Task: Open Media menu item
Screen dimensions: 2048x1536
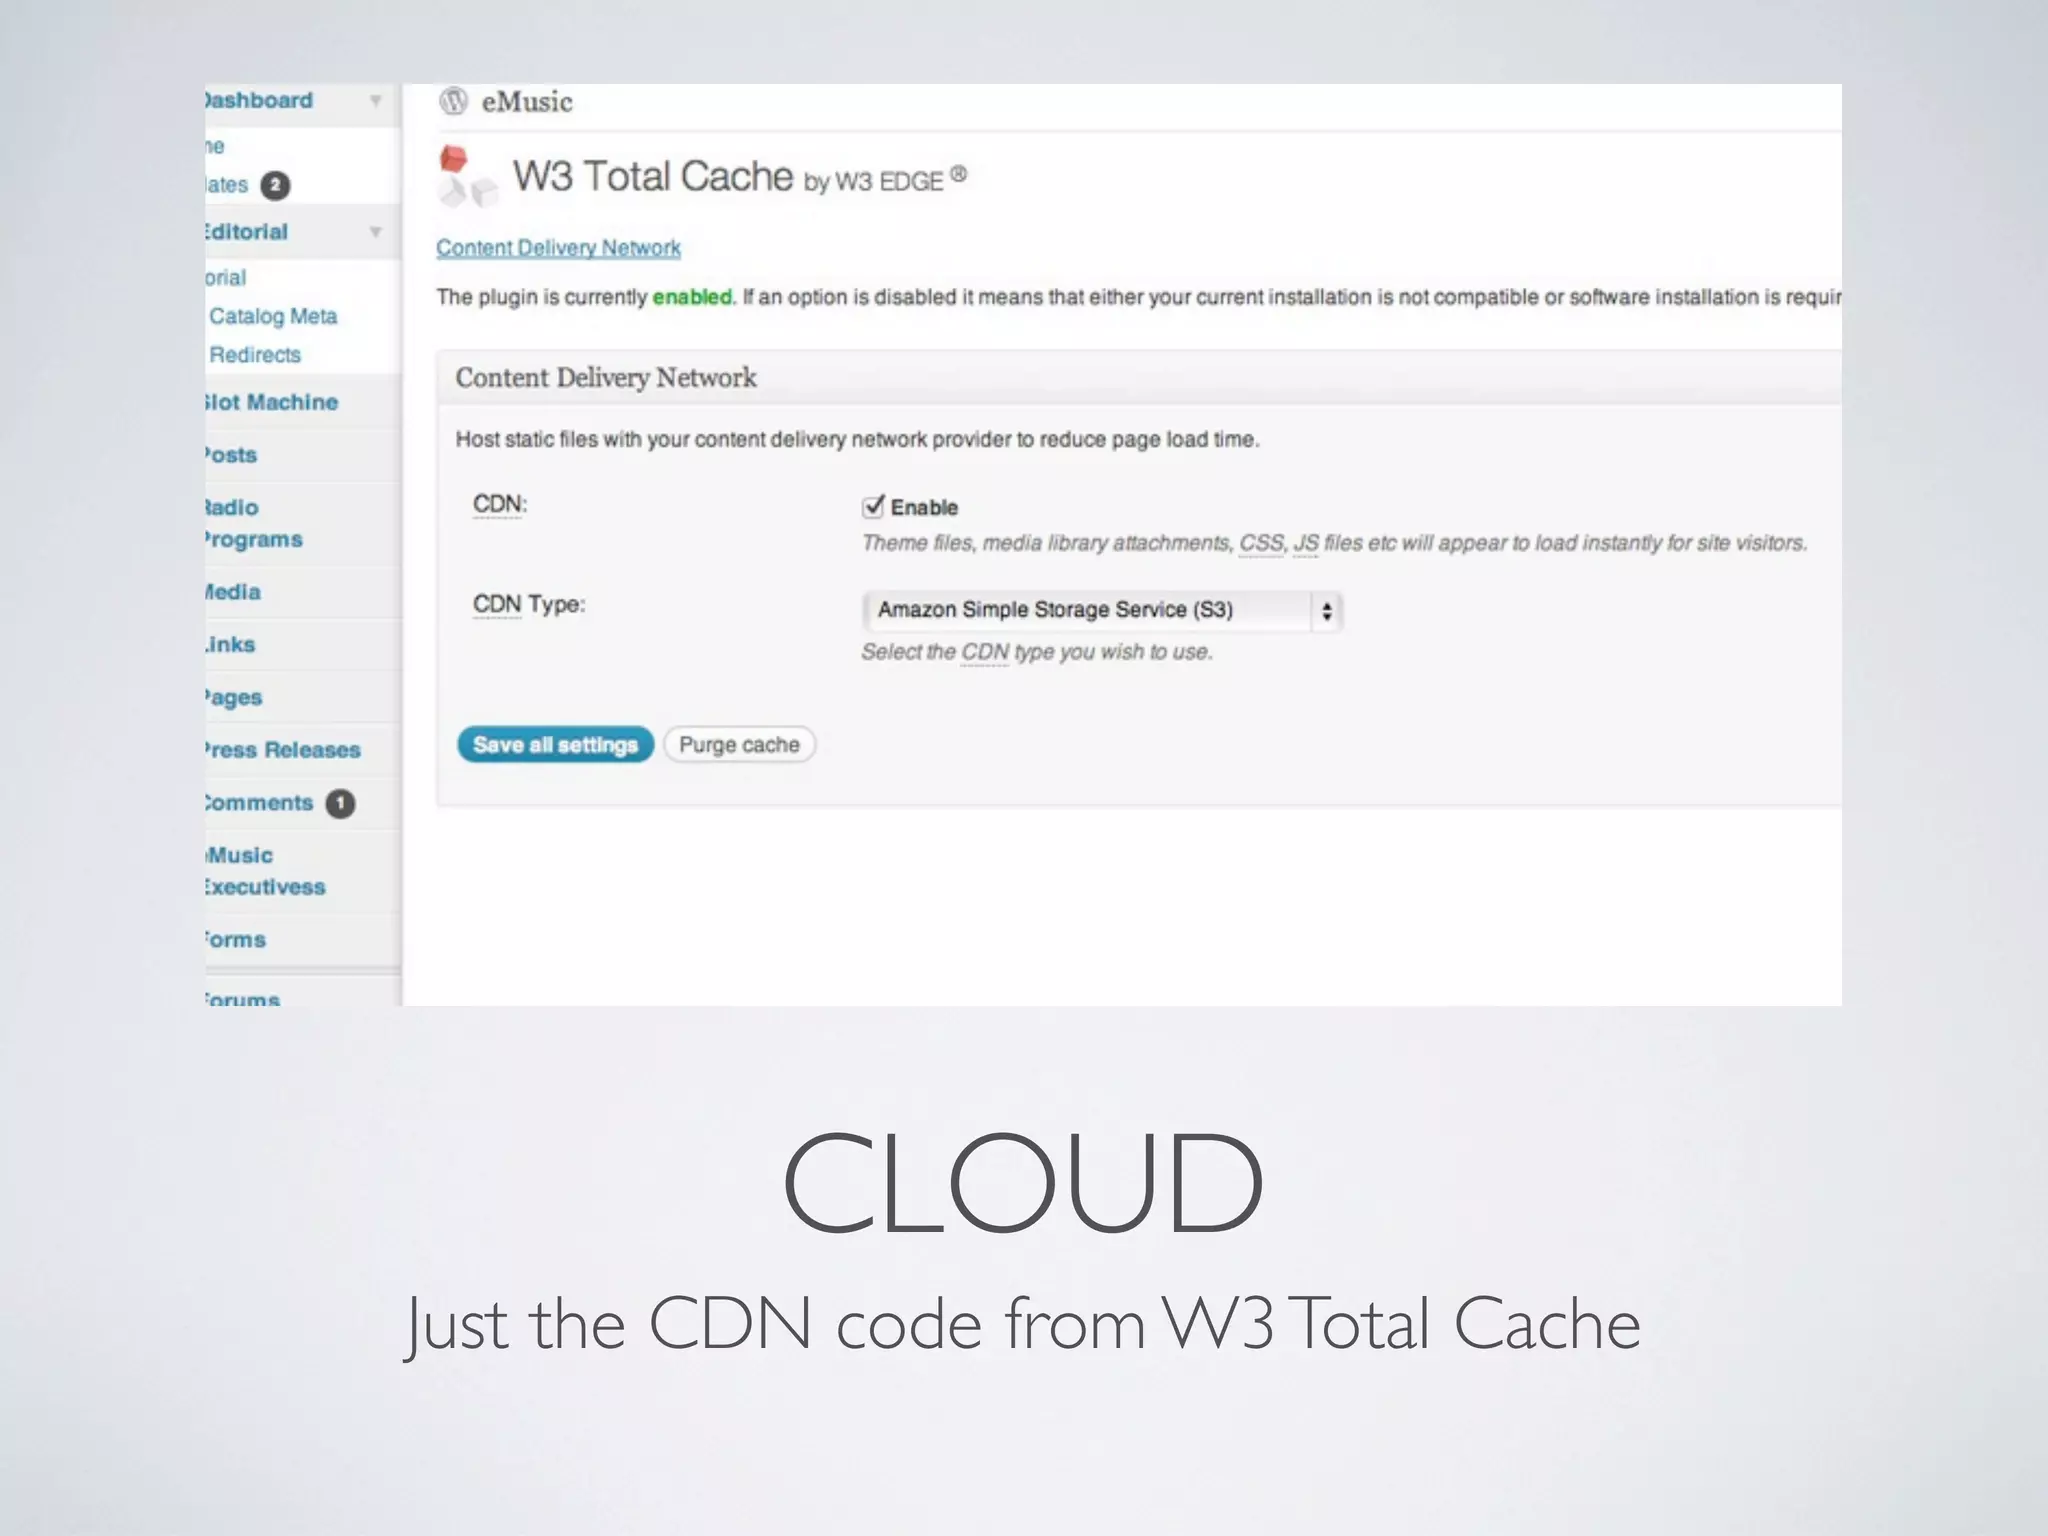Action: tap(233, 592)
